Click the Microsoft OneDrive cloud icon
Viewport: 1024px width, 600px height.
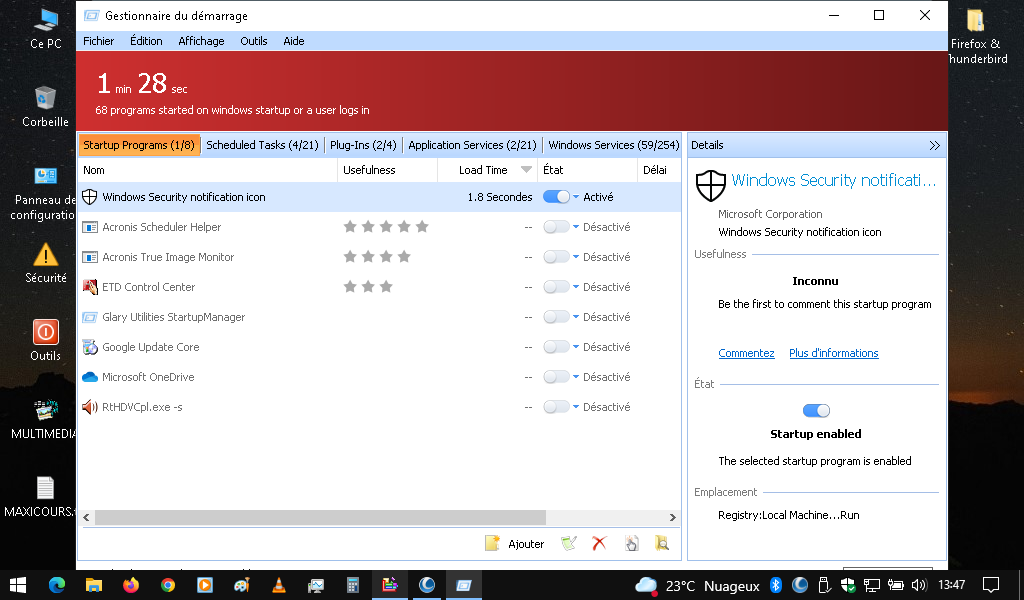pos(89,377)
